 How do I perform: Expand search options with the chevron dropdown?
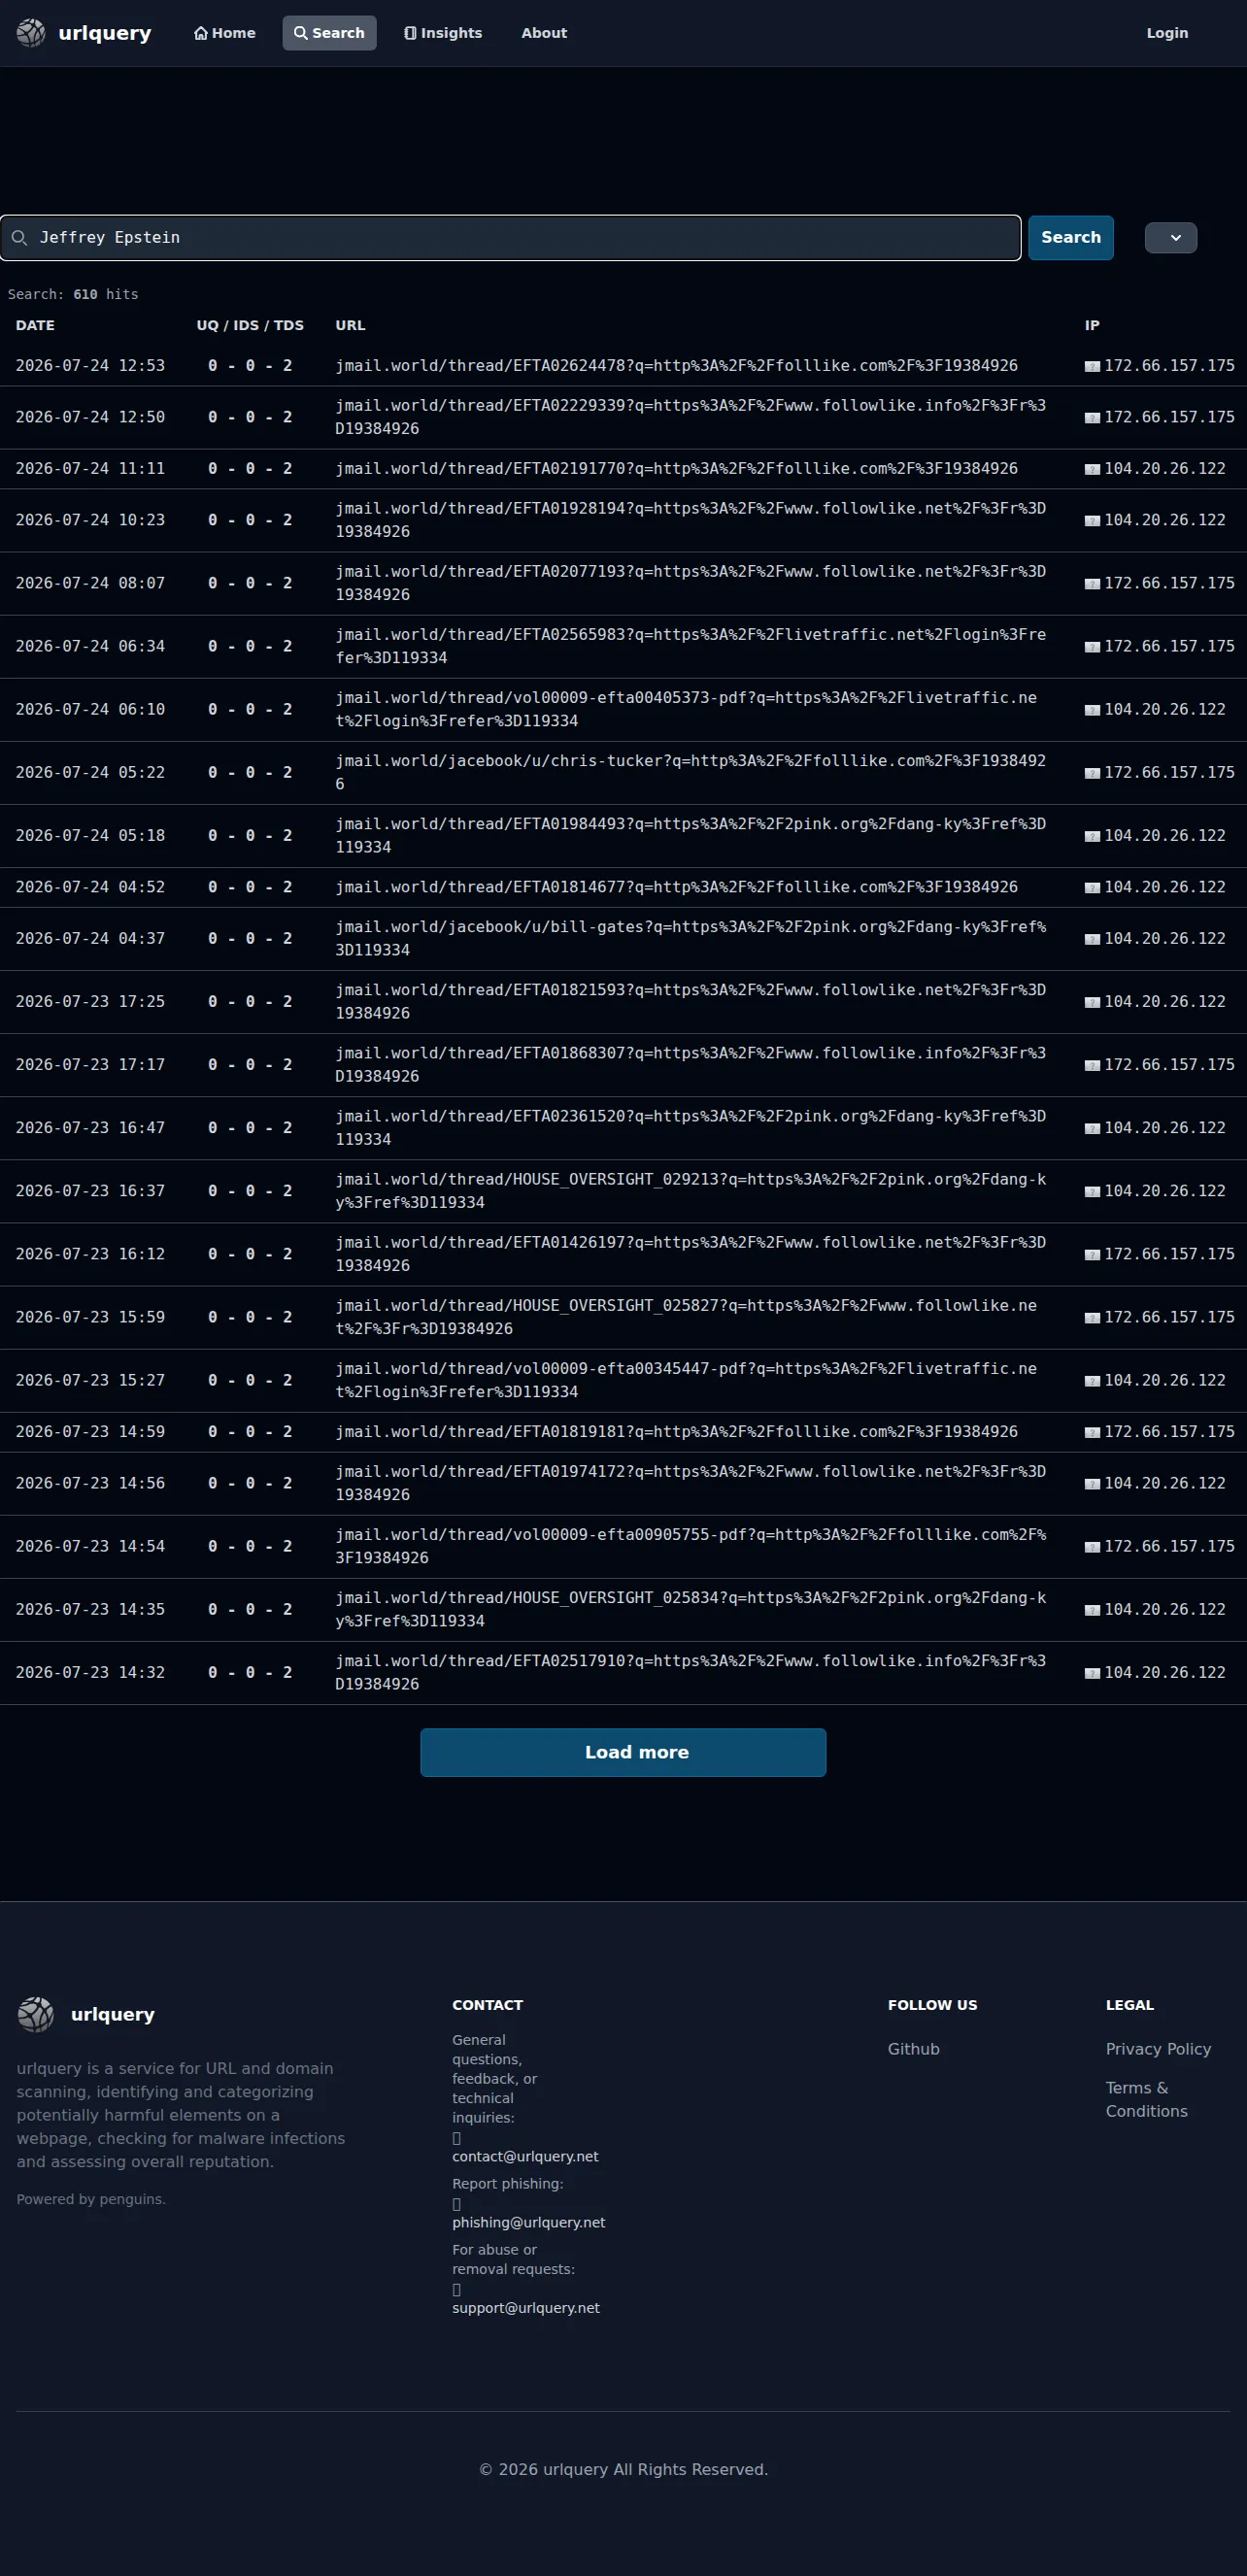point(1170,238)
